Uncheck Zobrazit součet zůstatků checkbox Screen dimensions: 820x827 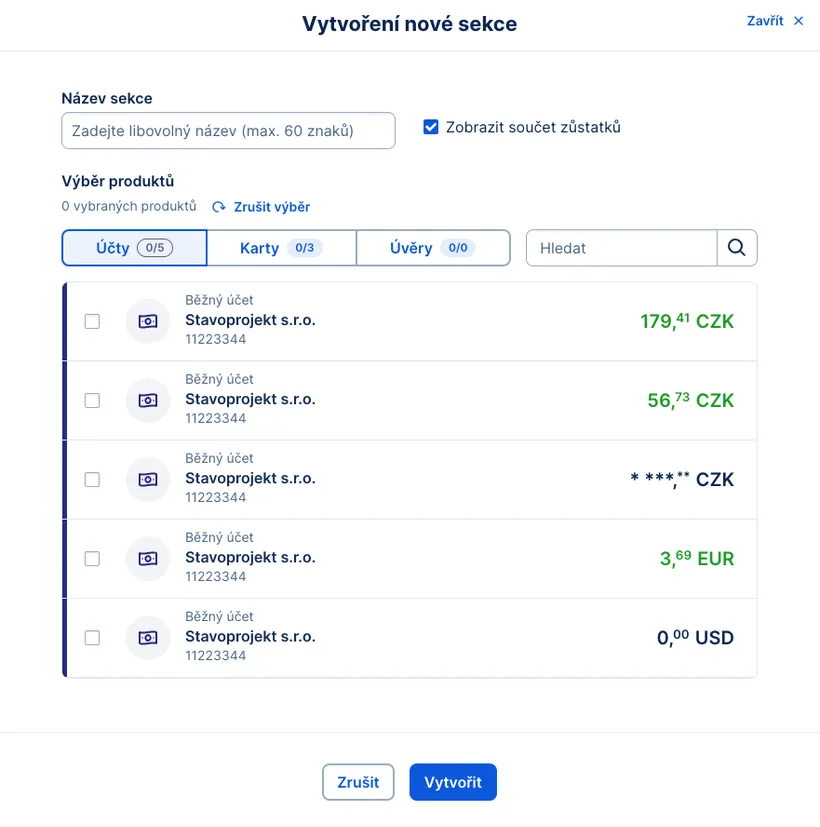click(x=431, y=127)
